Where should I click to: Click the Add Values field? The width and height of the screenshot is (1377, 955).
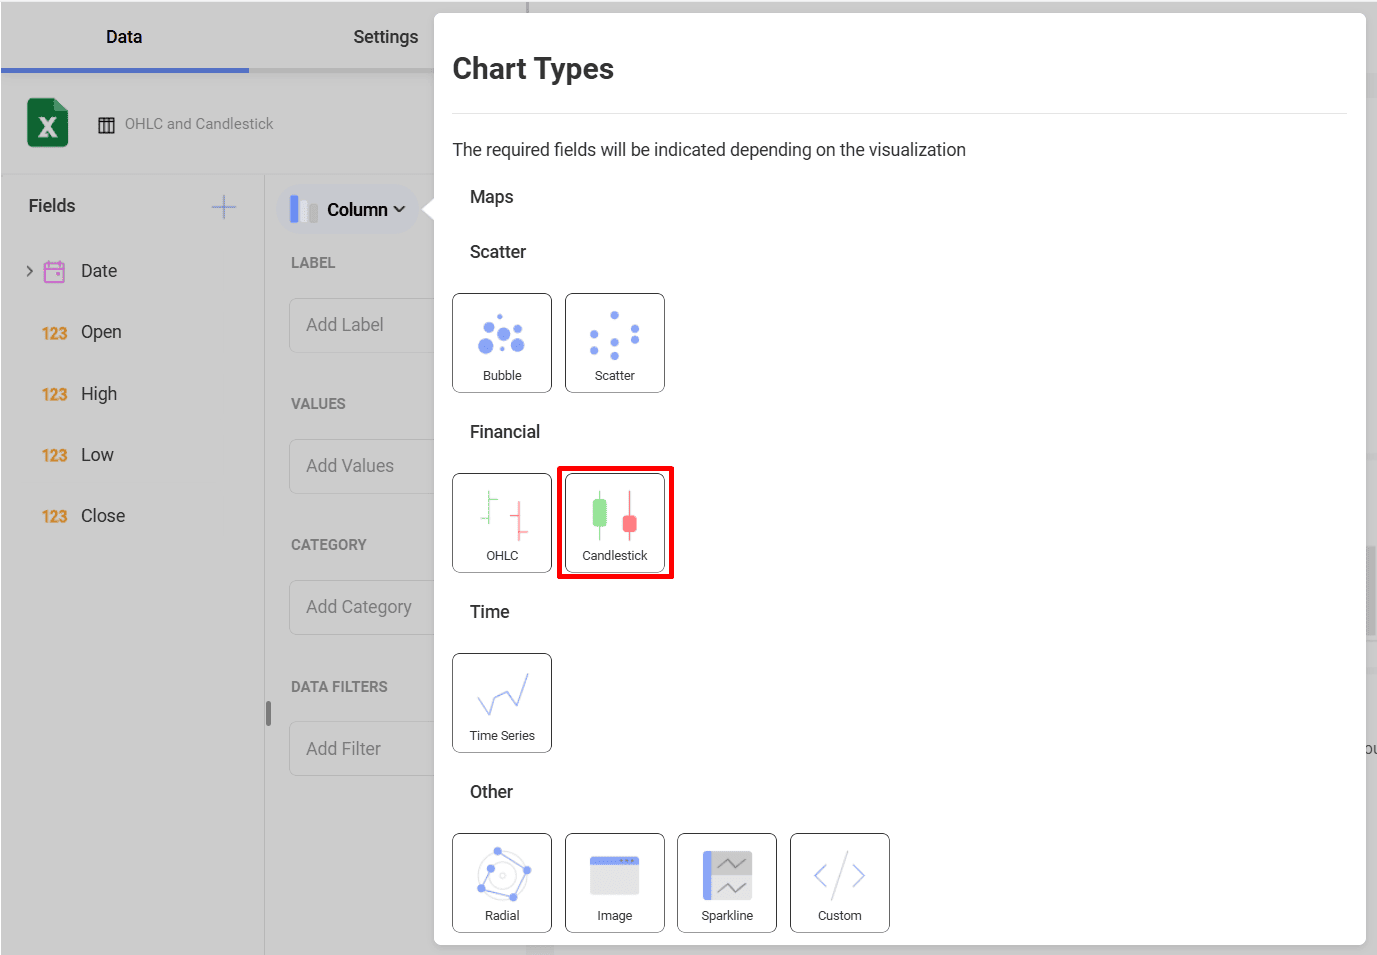(x=362, y=466)
